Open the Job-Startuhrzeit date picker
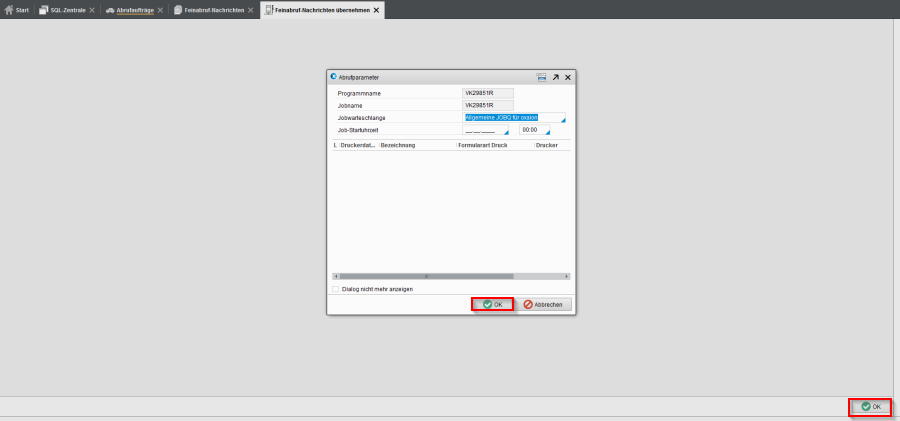900x421 pixels. tap(506, 132)
